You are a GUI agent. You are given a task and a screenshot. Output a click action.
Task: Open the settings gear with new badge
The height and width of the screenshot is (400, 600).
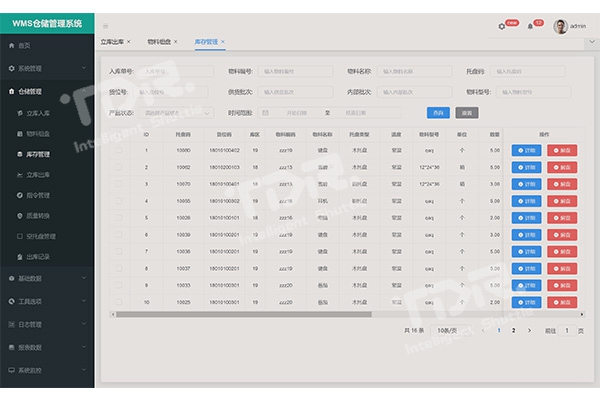(x=502, y=26)
